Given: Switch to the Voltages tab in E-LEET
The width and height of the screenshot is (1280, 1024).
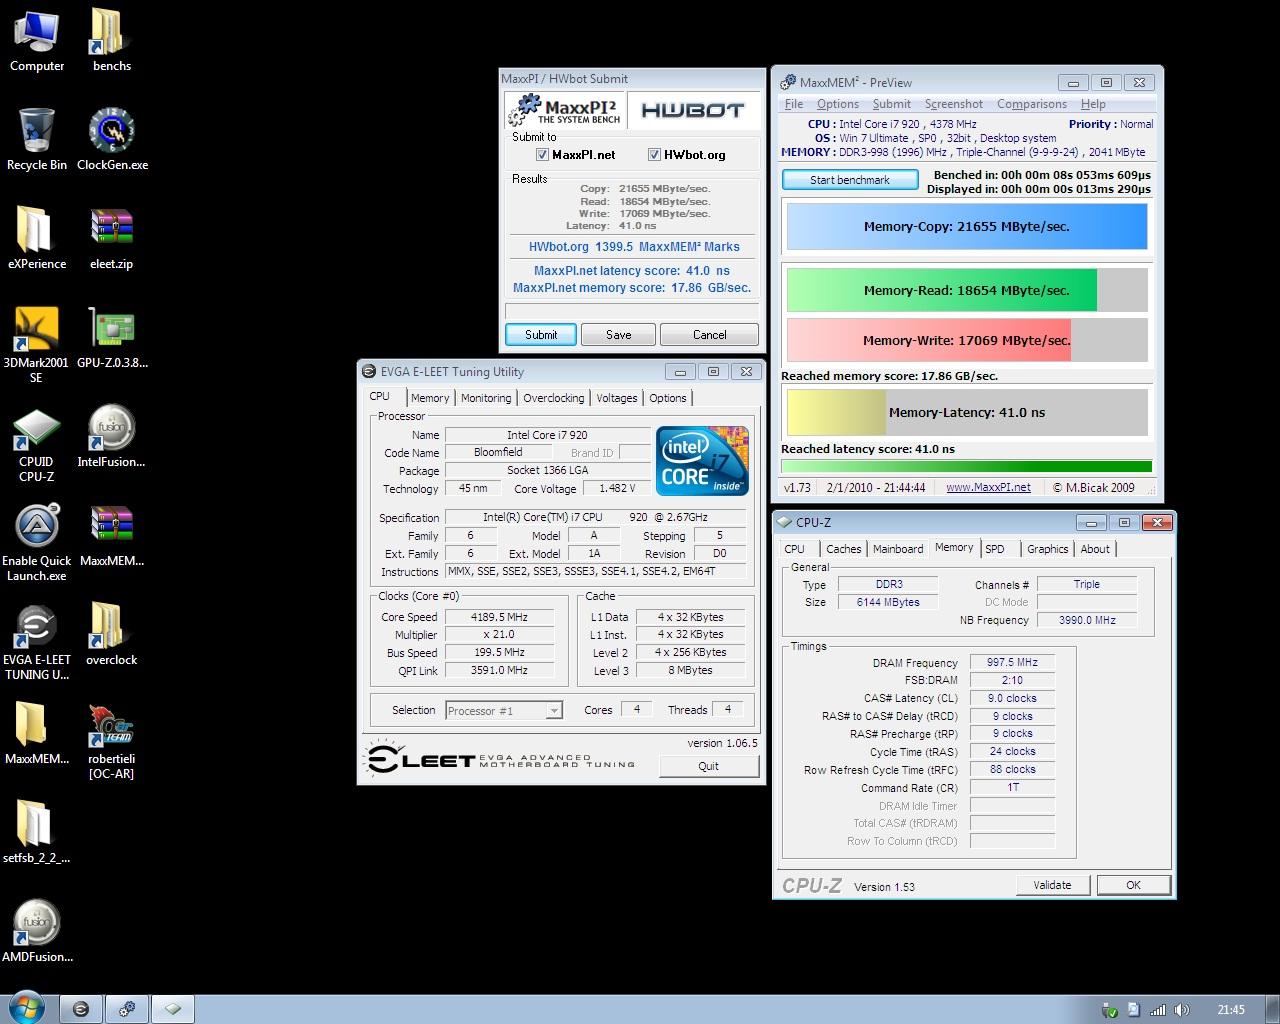Looking at the screenshot, I should (x=616, y=398).
